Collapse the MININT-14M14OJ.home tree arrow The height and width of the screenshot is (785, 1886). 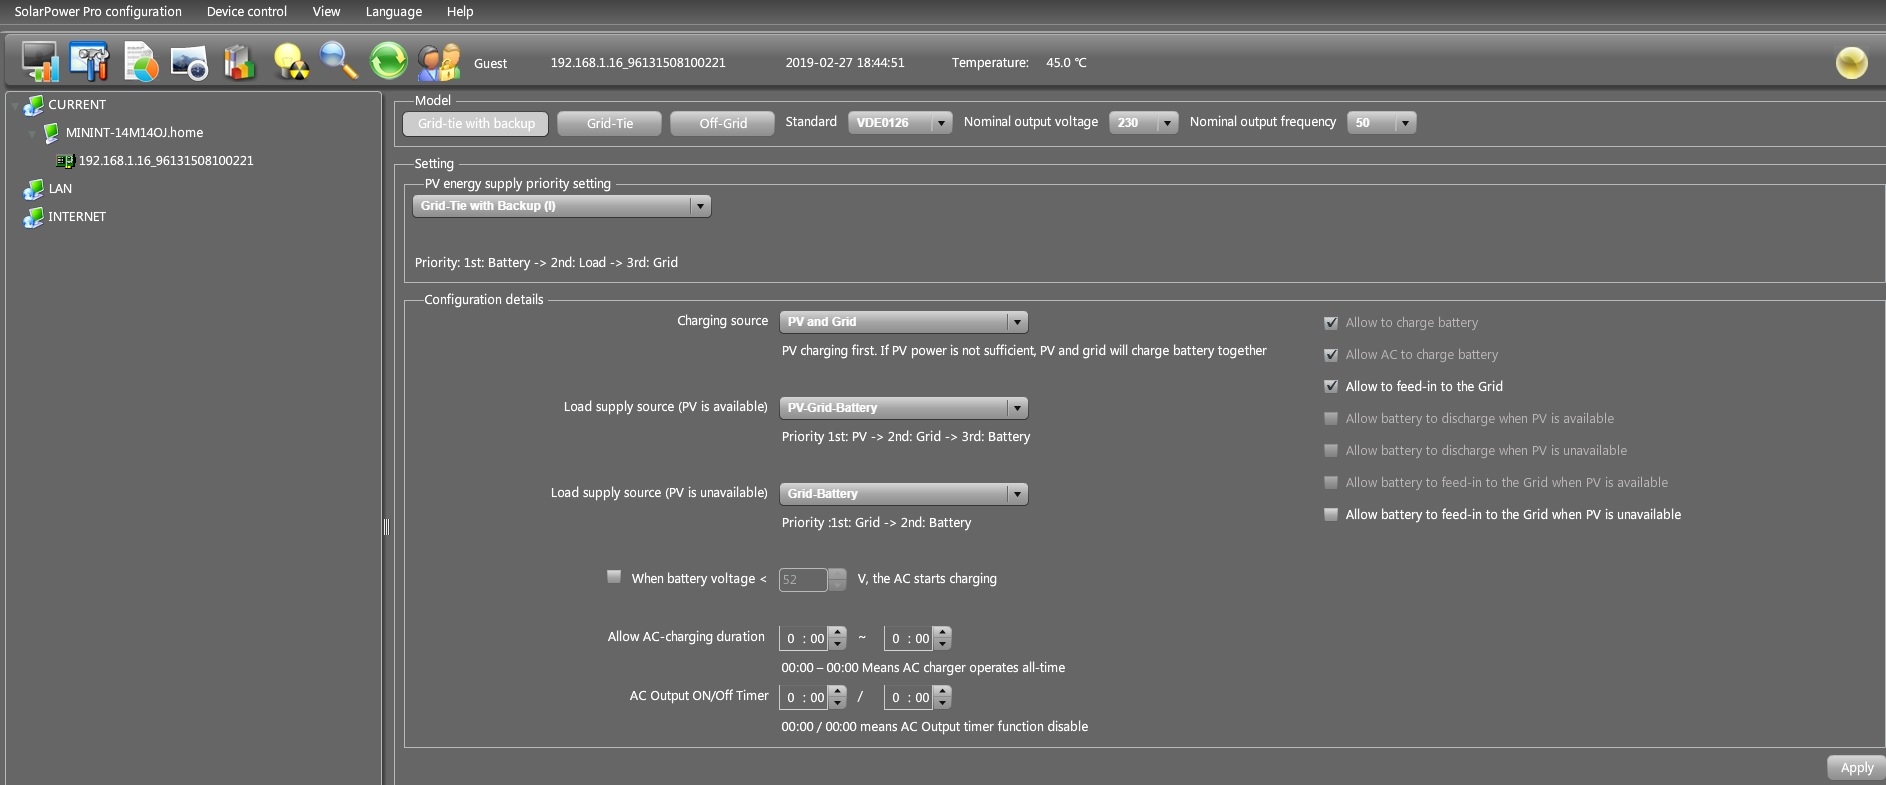pos(32,133)
